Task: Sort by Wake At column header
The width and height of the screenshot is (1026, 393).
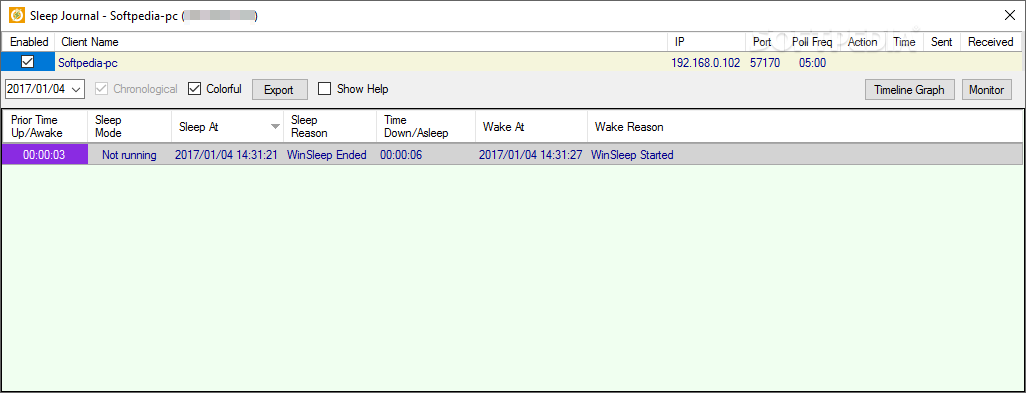Action: tap(531, 127)
